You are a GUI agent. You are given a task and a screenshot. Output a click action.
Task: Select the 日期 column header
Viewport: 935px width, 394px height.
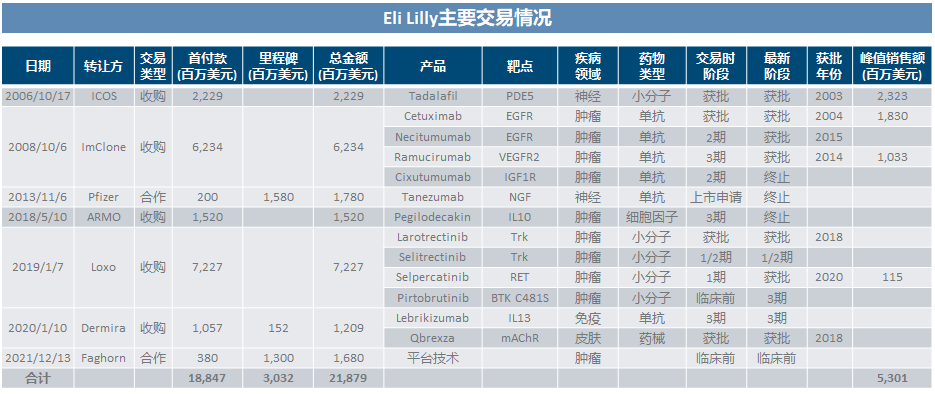point(38,66)
